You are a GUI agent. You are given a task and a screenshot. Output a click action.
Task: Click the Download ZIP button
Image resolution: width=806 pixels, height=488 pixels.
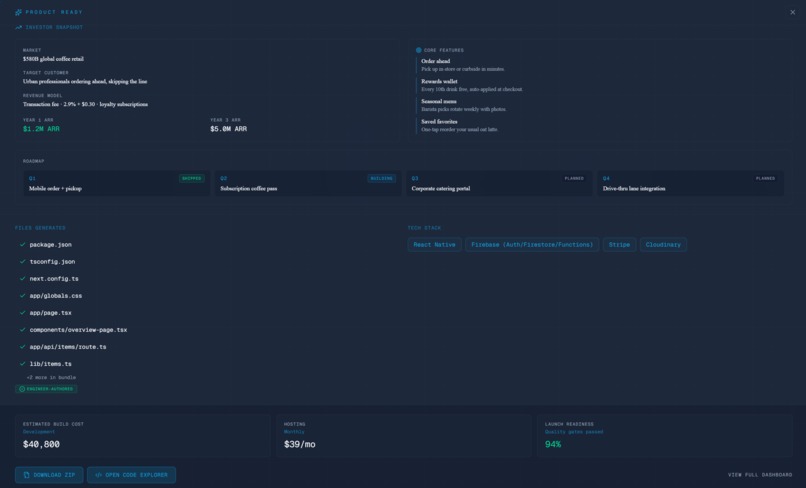pos(49,475)
